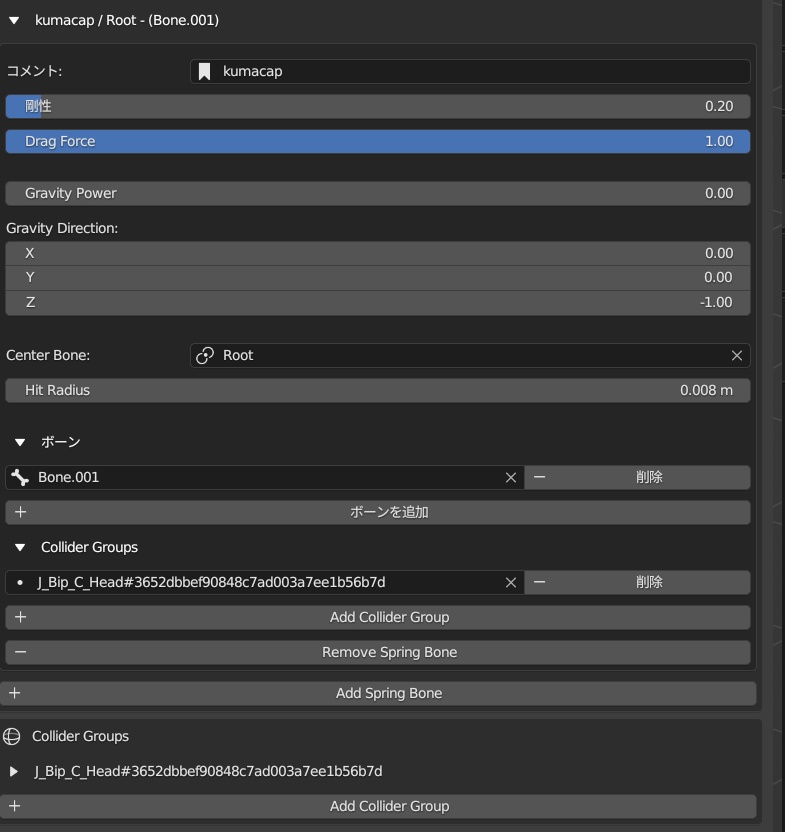Click the bone icon beside Bone.001
Viewport: 785px width, 832px height.
coord(20,477)
